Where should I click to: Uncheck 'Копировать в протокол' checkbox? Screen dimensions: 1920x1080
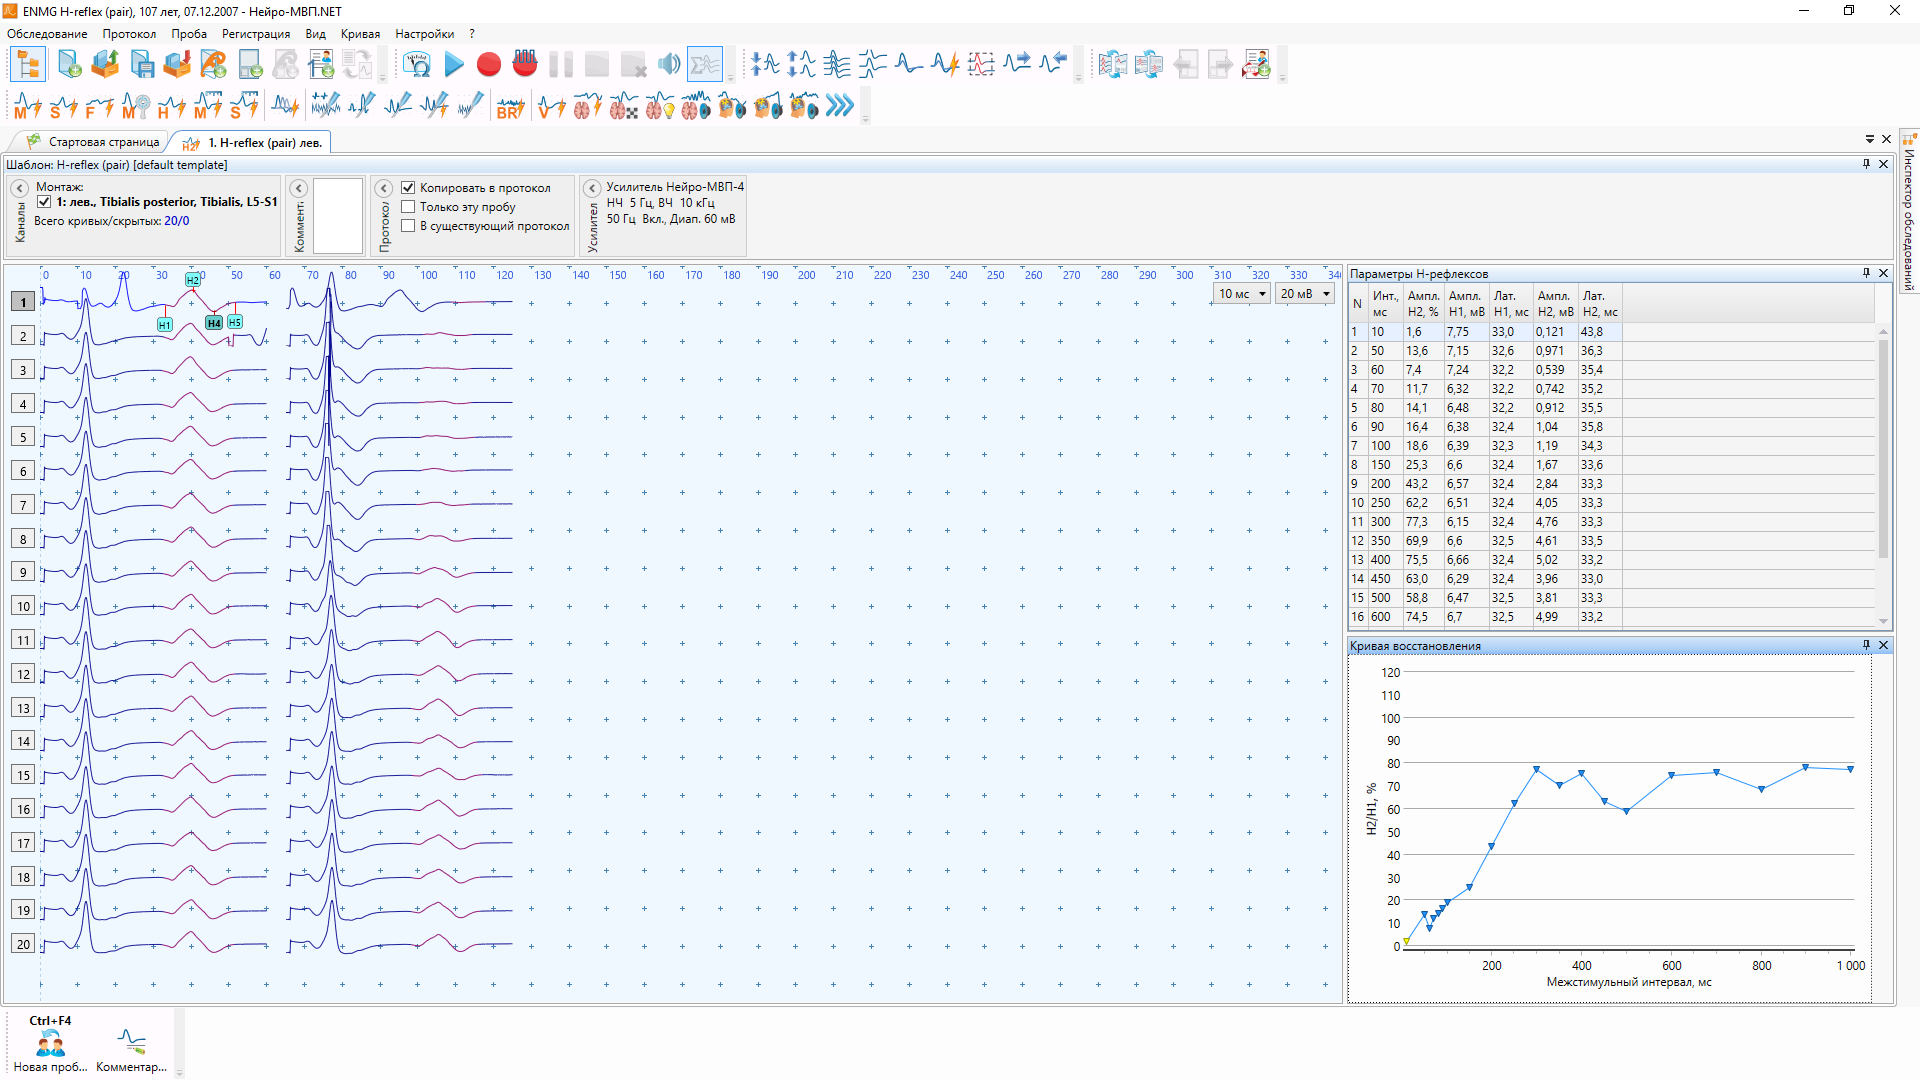tap(408, 188)
